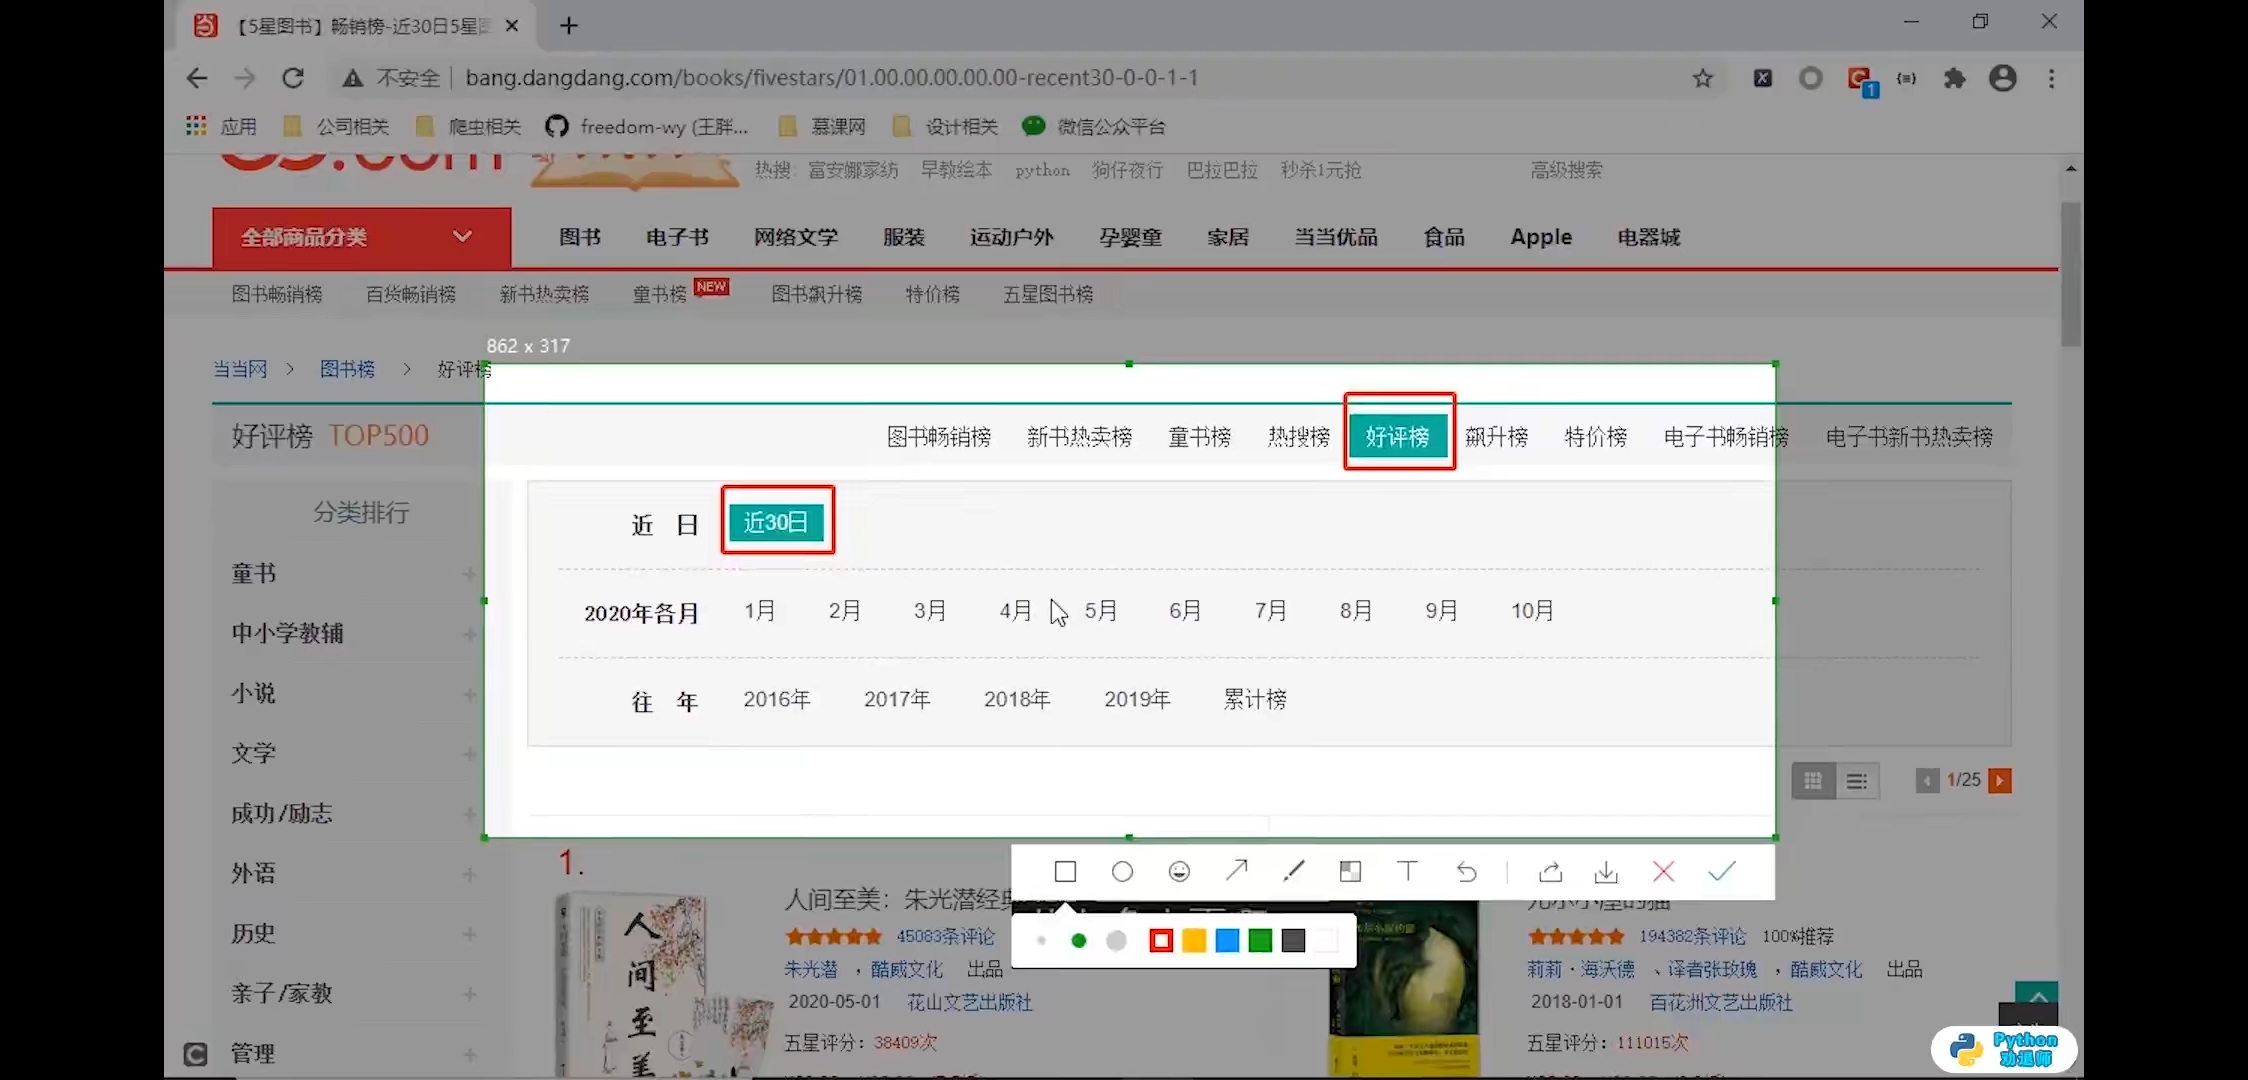Select the arrow drawing tool
This screenshot has height=1080, width=2248.
pyautogui.click(x=1237, y=871)
